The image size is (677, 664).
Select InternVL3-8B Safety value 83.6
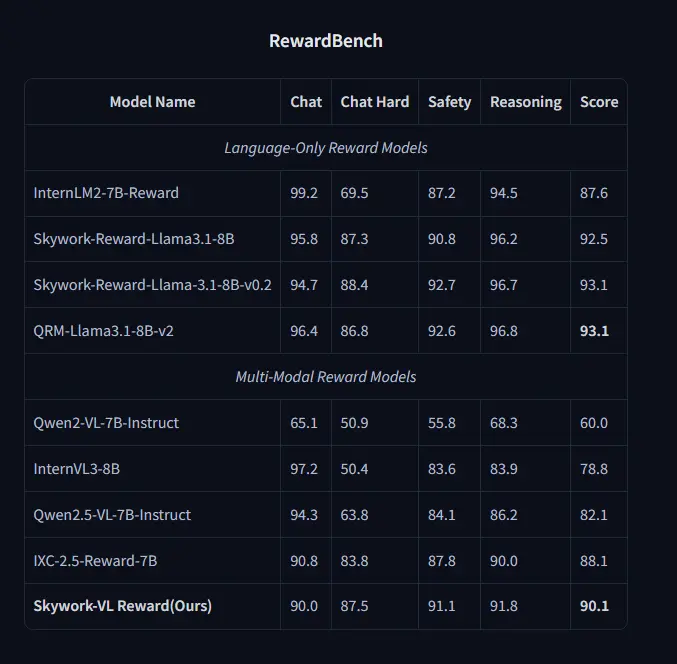[442, 469]
